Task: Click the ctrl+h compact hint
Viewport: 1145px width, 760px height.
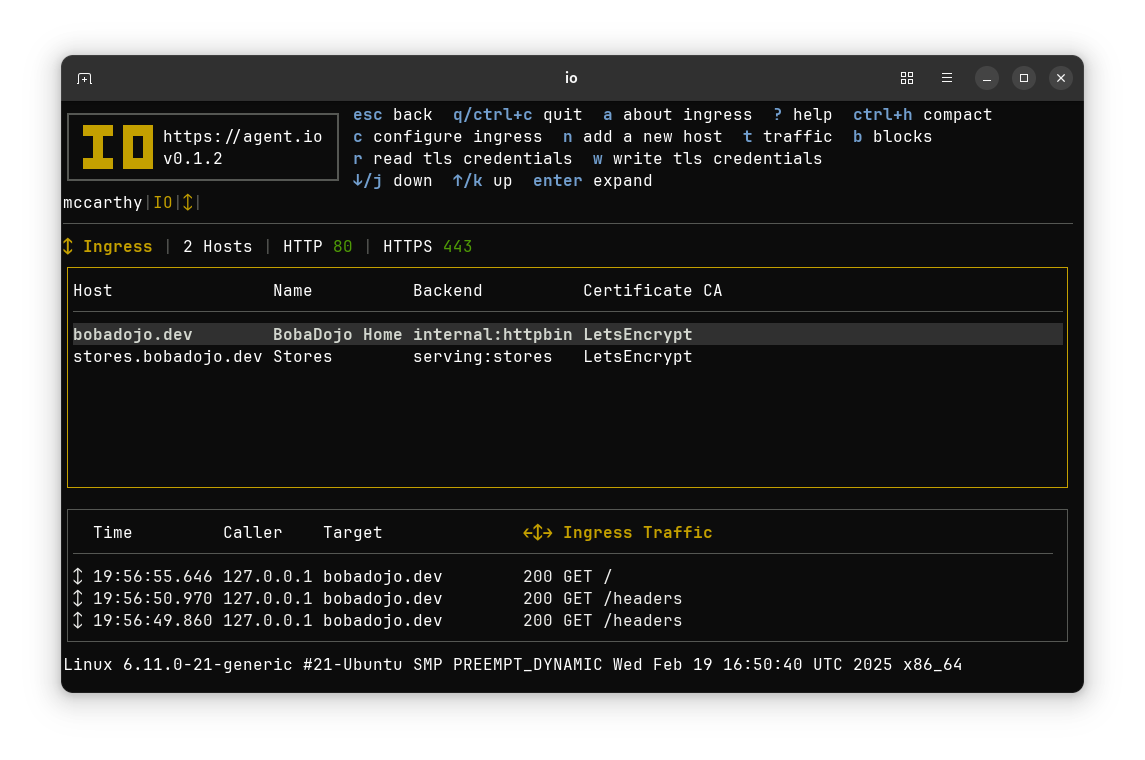Action: pos(922,115)
